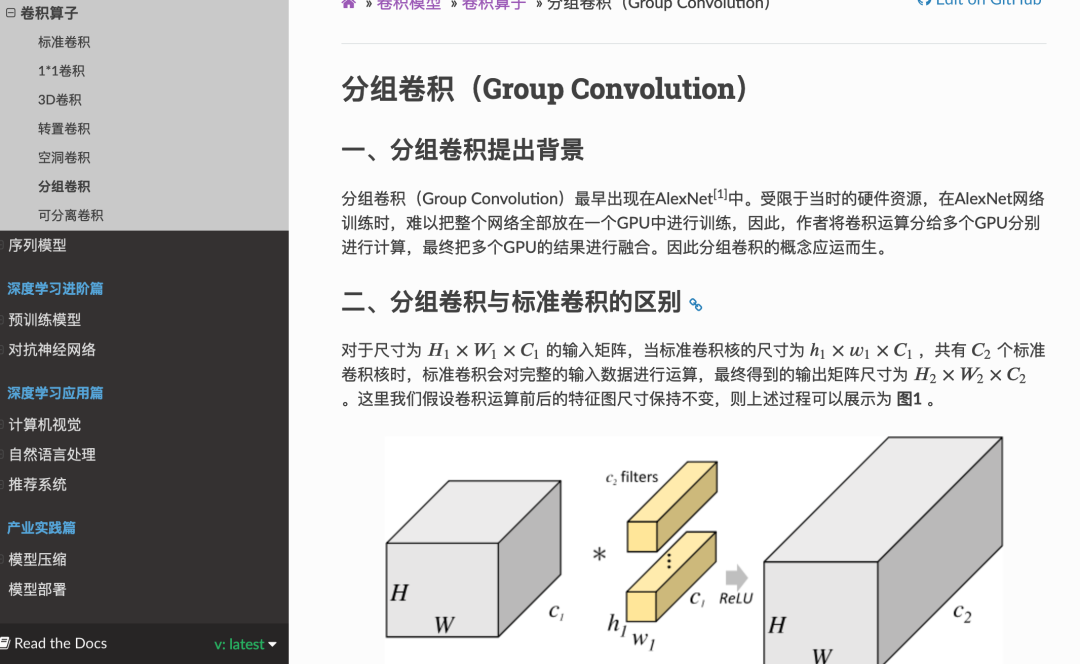The height and width of the screenshot is (664, 1080).
Task: Open the 卷积模型 breadcrumb link
Action: [x=408, y=4]
